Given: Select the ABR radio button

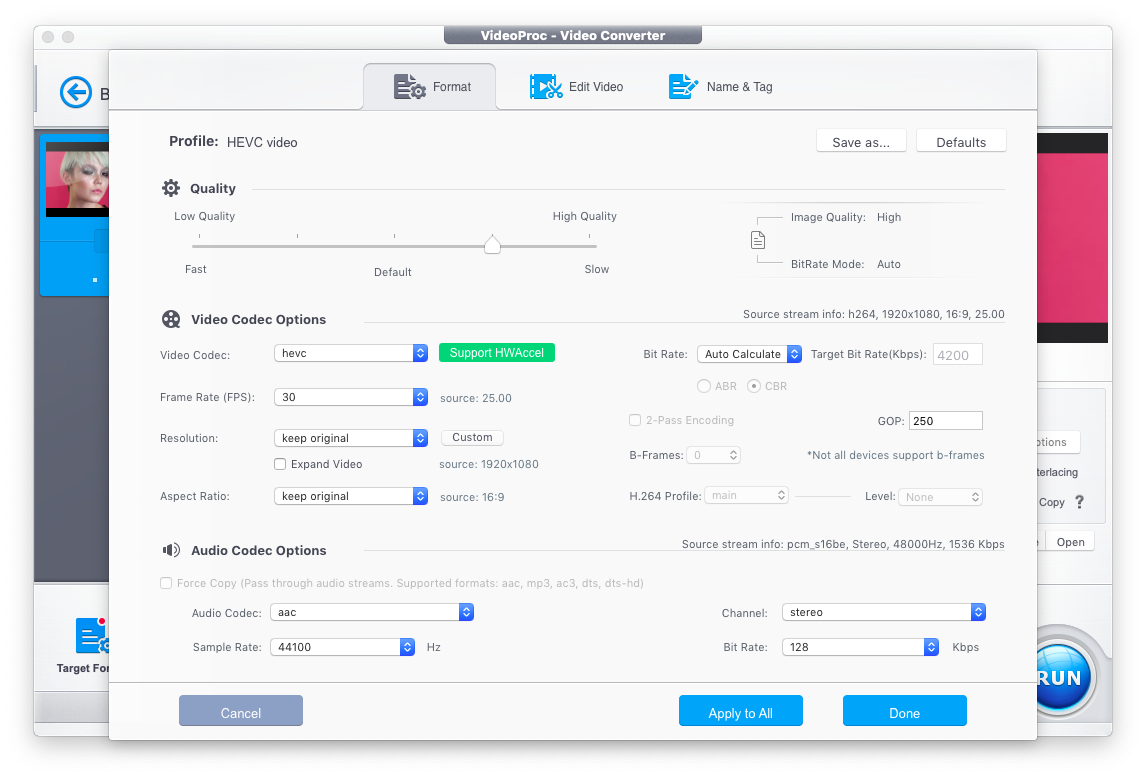Looking at the screenshot, I should pos(704,386).
